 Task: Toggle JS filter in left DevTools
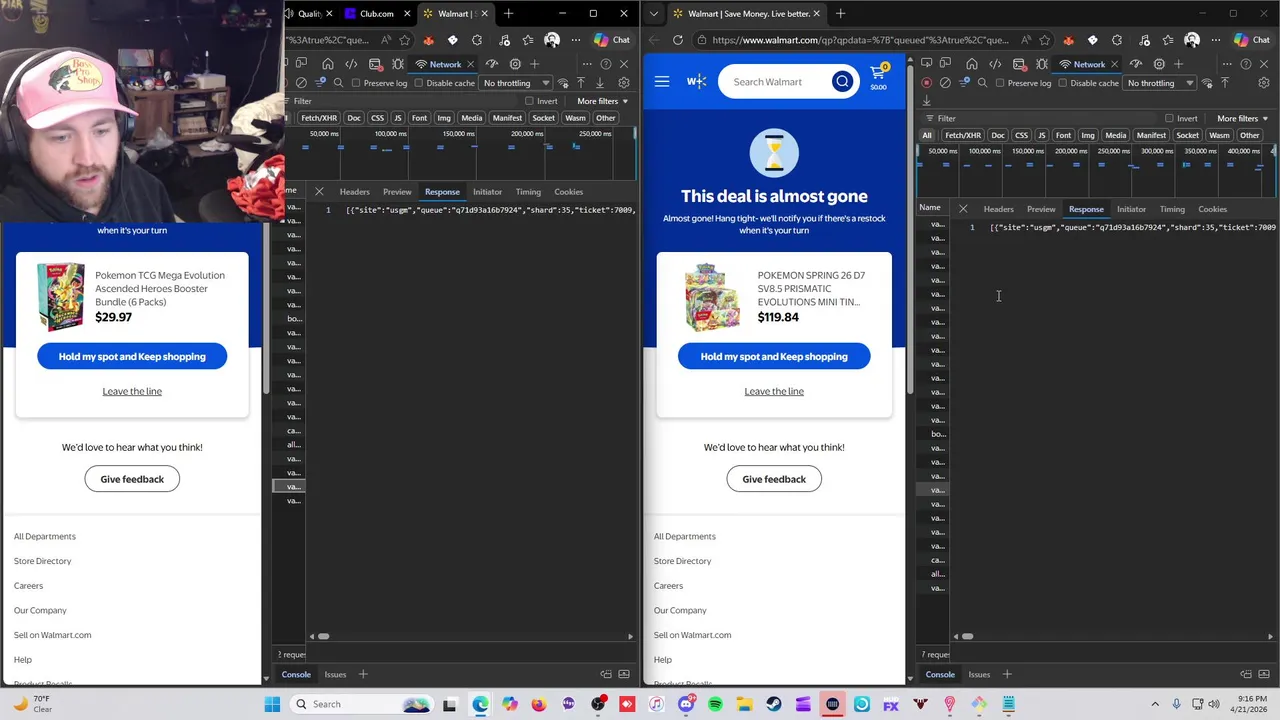click(398, 118)
